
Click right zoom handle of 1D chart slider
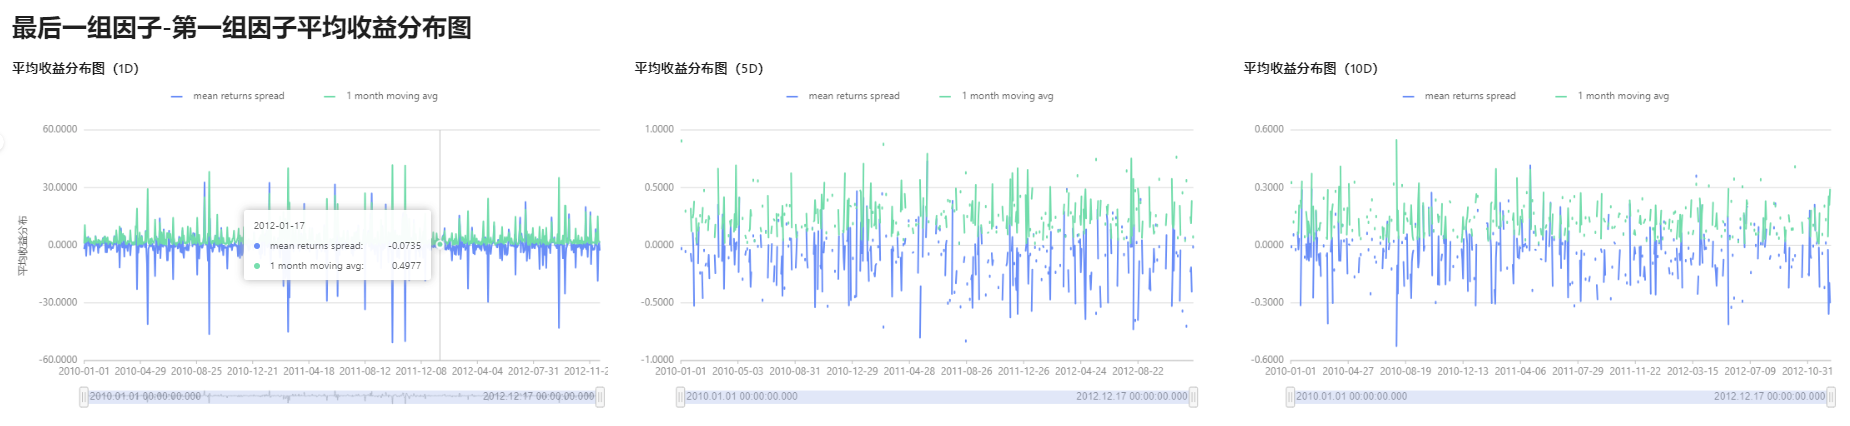click(x=600, y=397)
